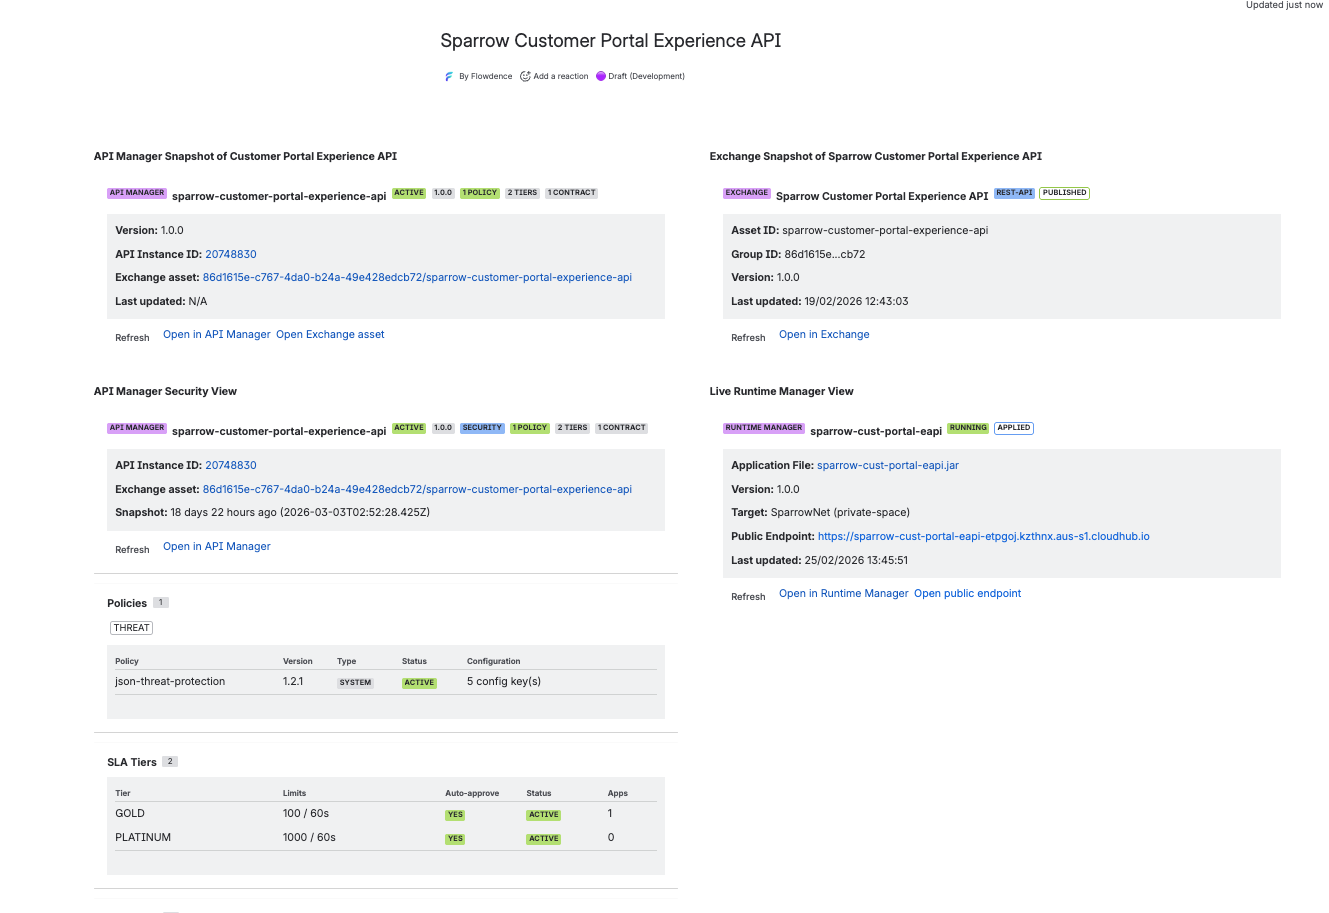
Task: Expand the 2 TIERS badge on the API card
Action: (521, 192)
